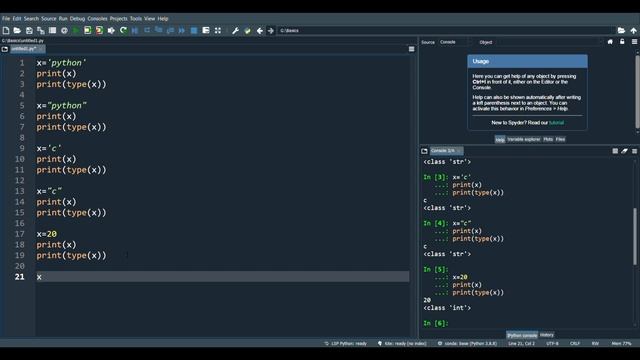
Task: Switch to Files tab
Action: [560, 139]
